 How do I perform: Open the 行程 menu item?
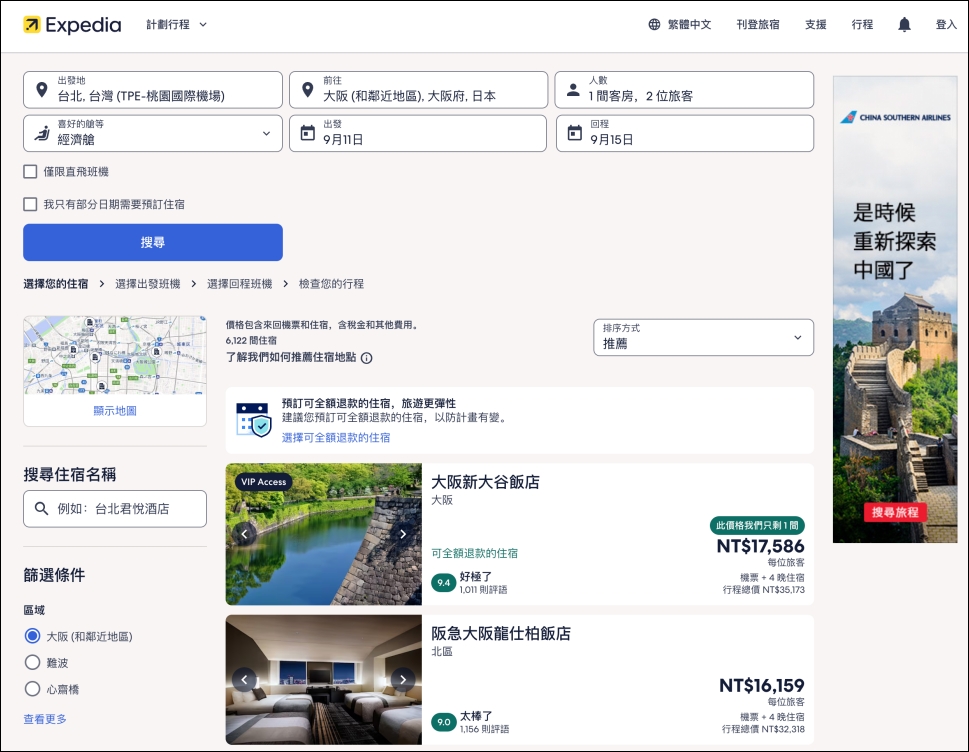pos(861,25)
